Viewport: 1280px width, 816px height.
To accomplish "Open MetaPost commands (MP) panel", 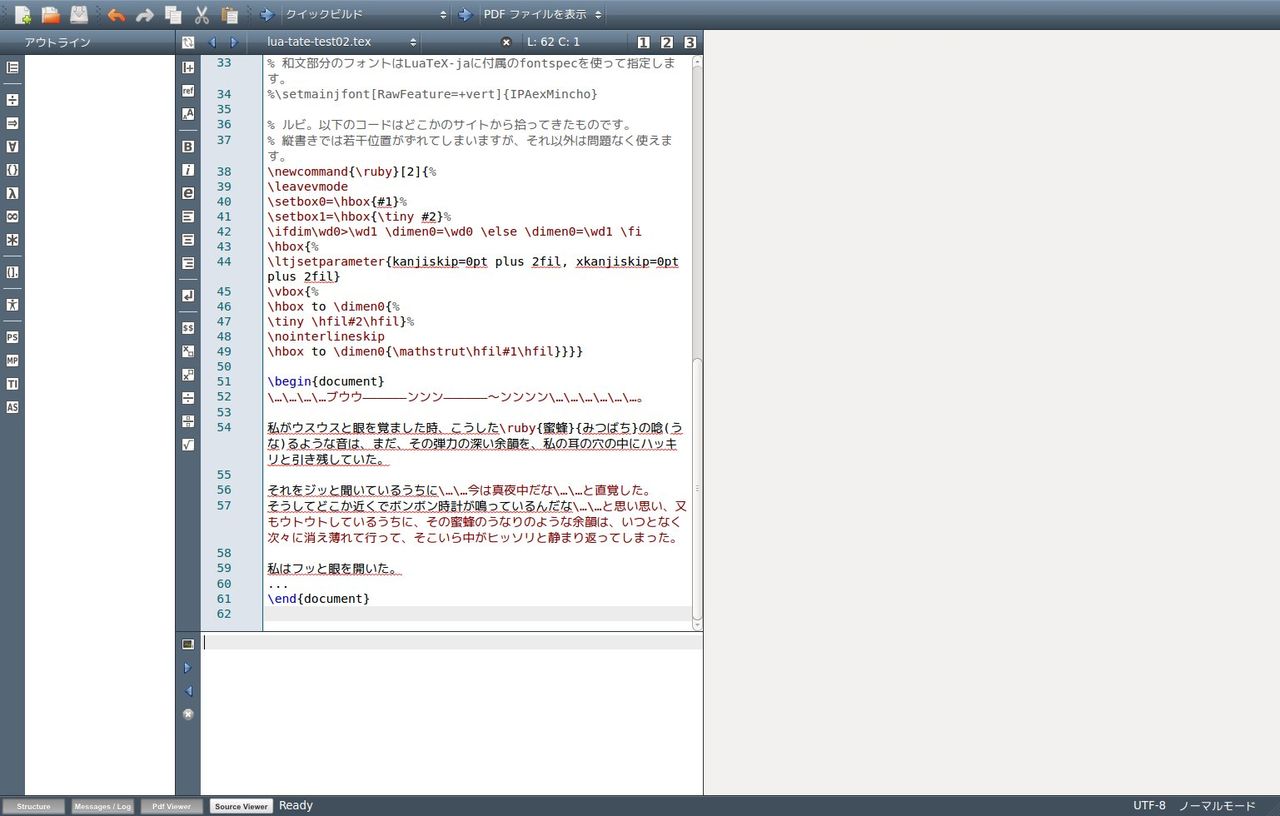I will (x=12, y=361).
